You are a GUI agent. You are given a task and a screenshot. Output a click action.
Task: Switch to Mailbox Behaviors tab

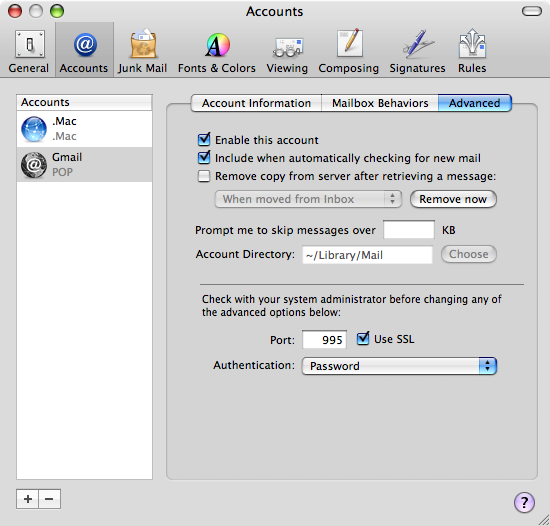click(x=380, y=103)
